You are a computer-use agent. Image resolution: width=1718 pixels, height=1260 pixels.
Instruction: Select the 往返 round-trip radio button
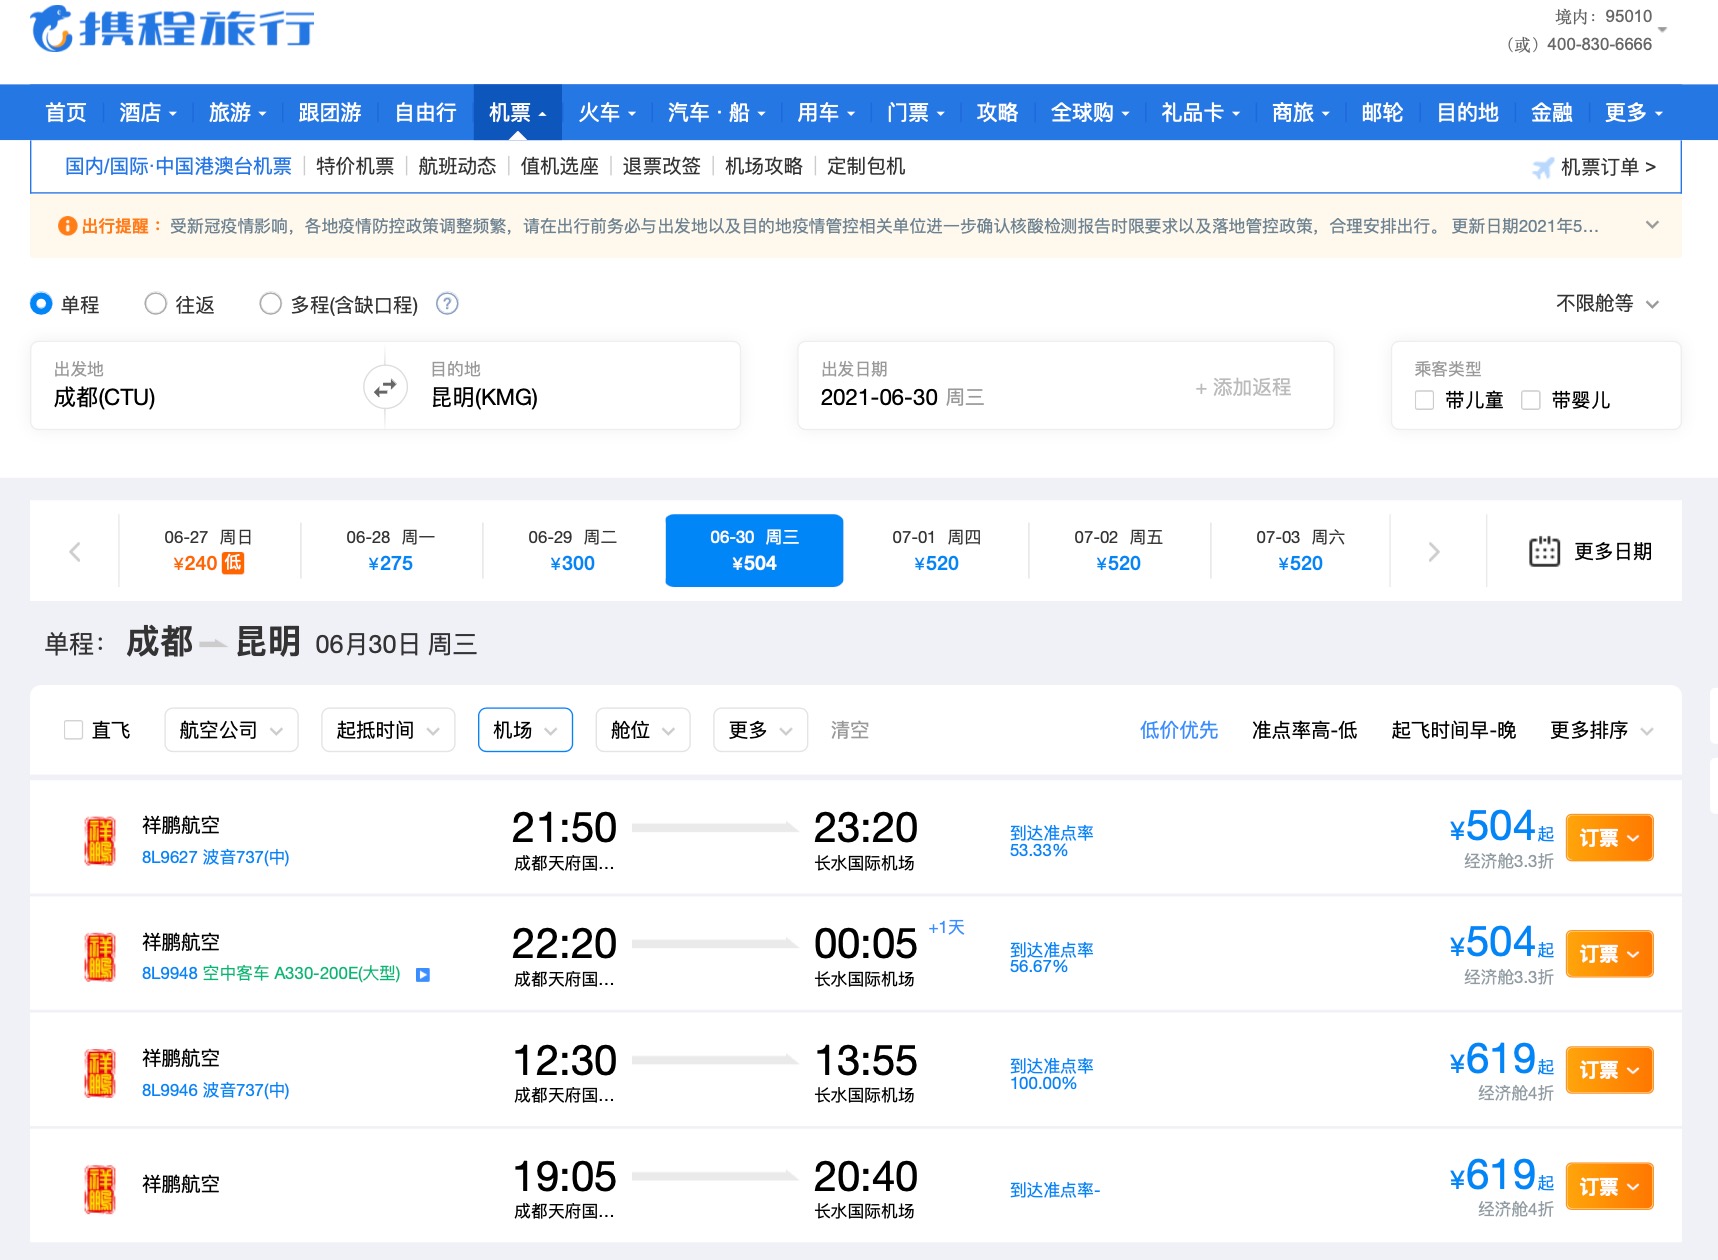coord(155,303)
